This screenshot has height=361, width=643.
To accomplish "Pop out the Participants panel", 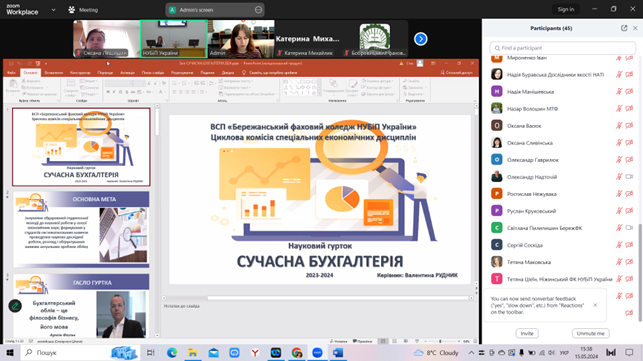I will [624, 28].
